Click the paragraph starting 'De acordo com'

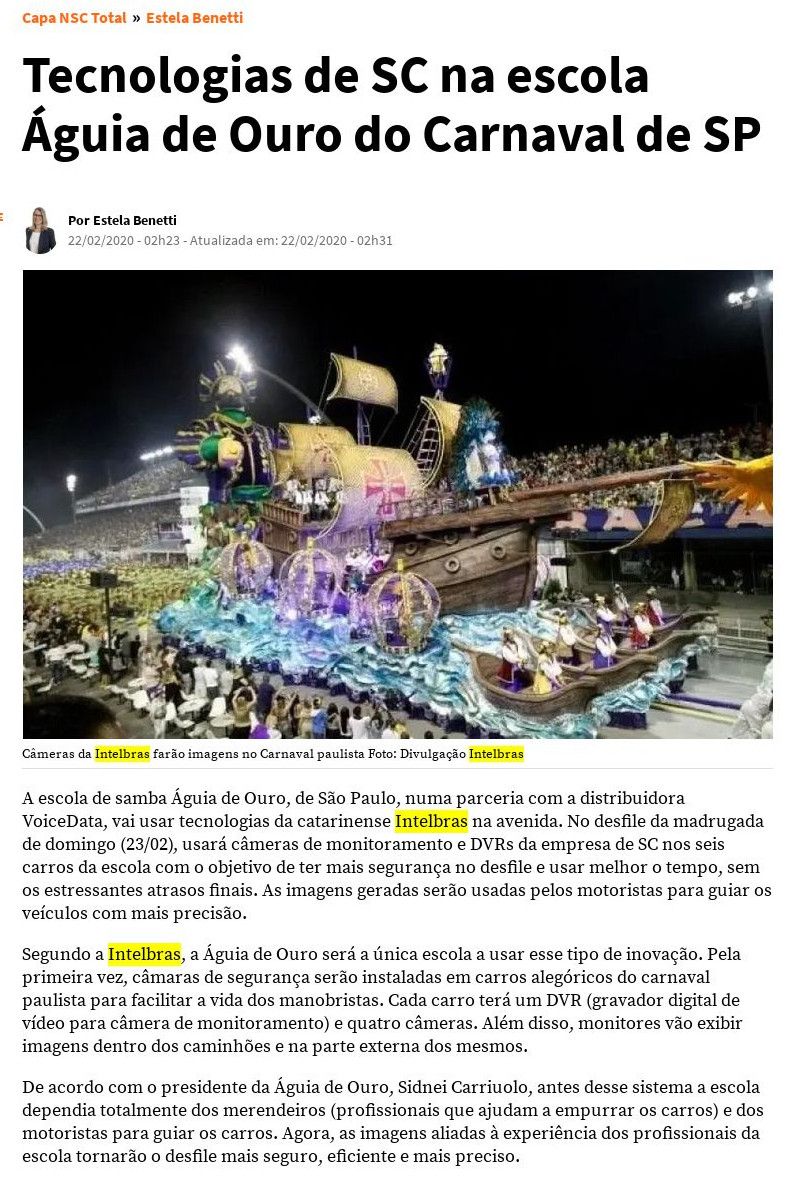[x=391, y=1122]
